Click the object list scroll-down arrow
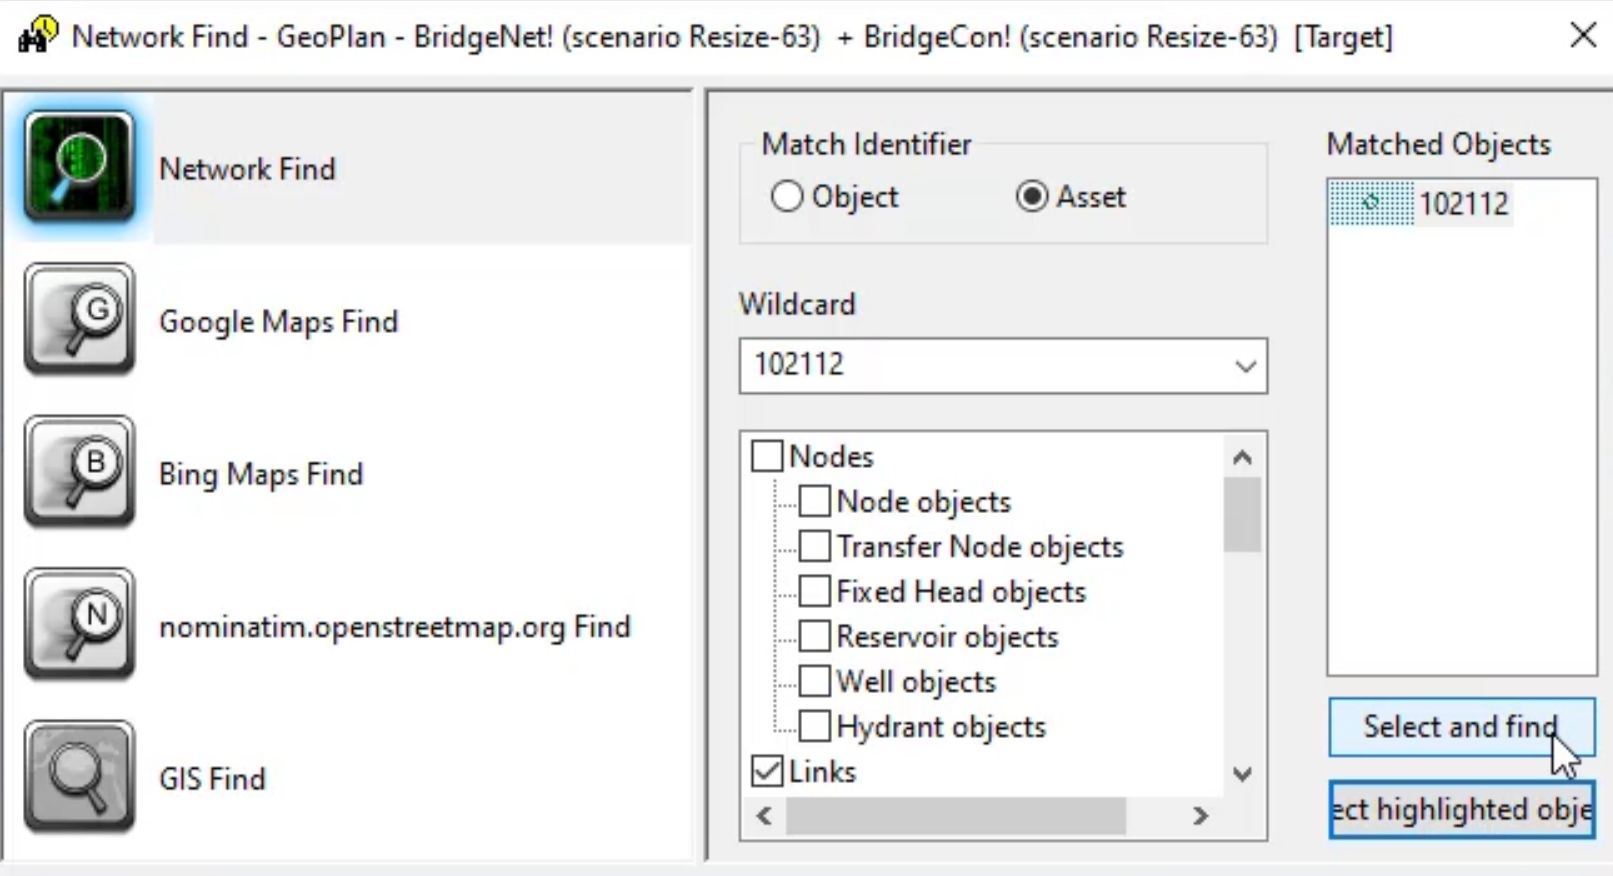This screenshot has height=876, width=1613. point(1242,774)
